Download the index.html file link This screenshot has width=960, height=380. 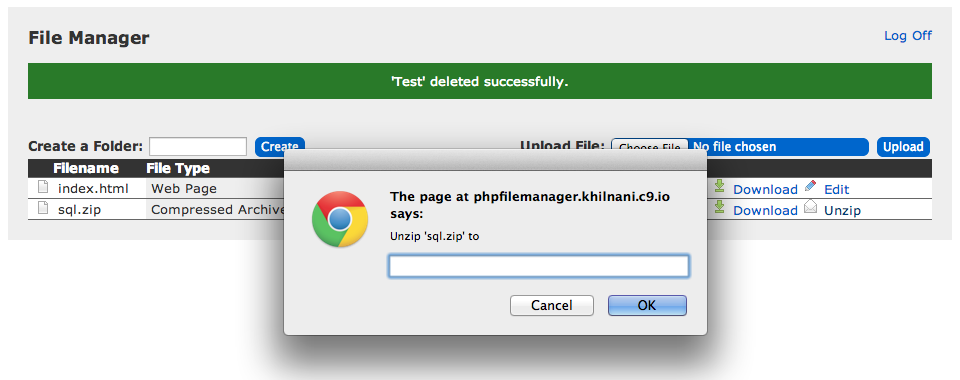click(x=765, y=190)
